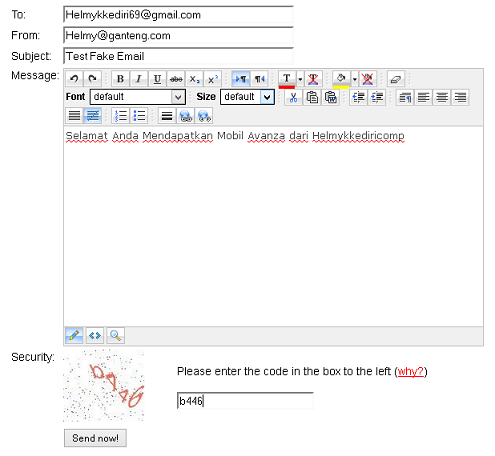Viewport: 495px width, 456px height.
Task: Click the security code input box
Action: tap(245, 401)
